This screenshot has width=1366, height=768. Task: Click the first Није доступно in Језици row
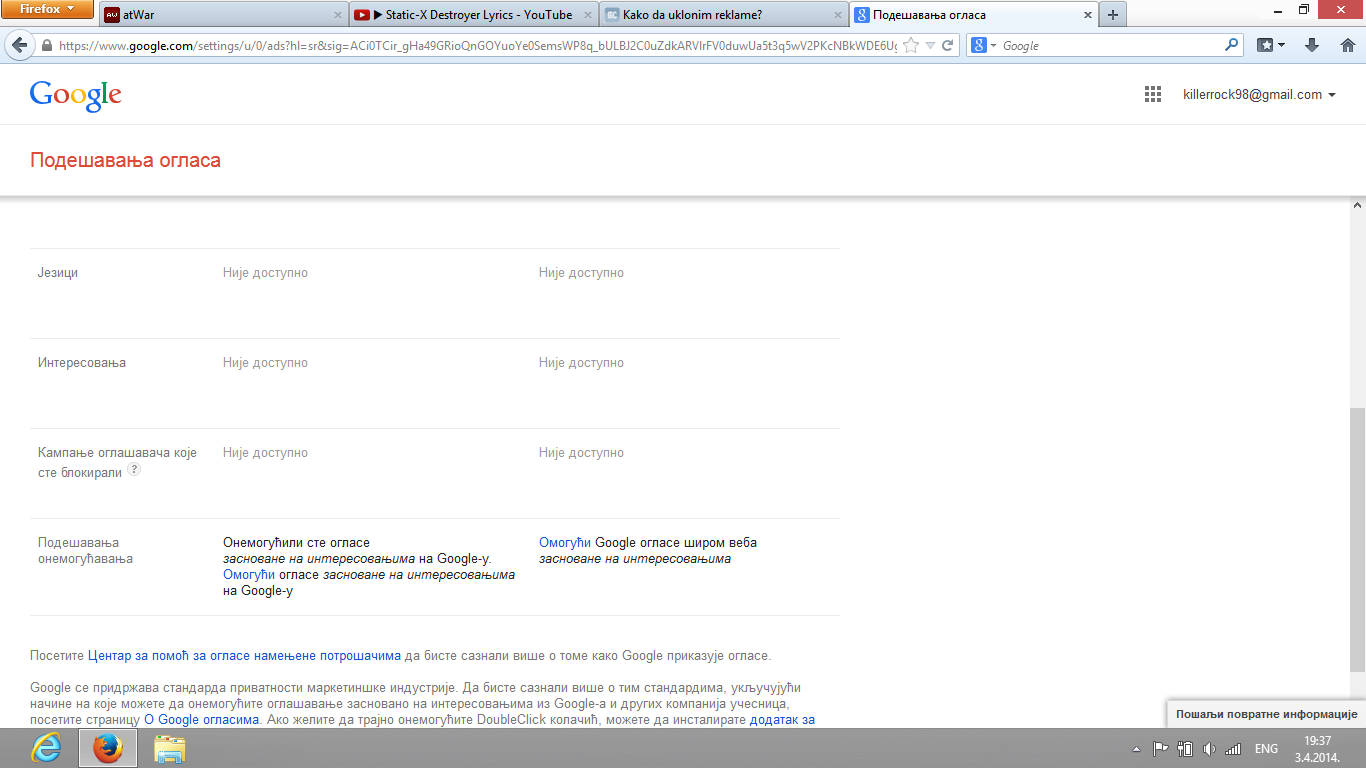point(265,273)
